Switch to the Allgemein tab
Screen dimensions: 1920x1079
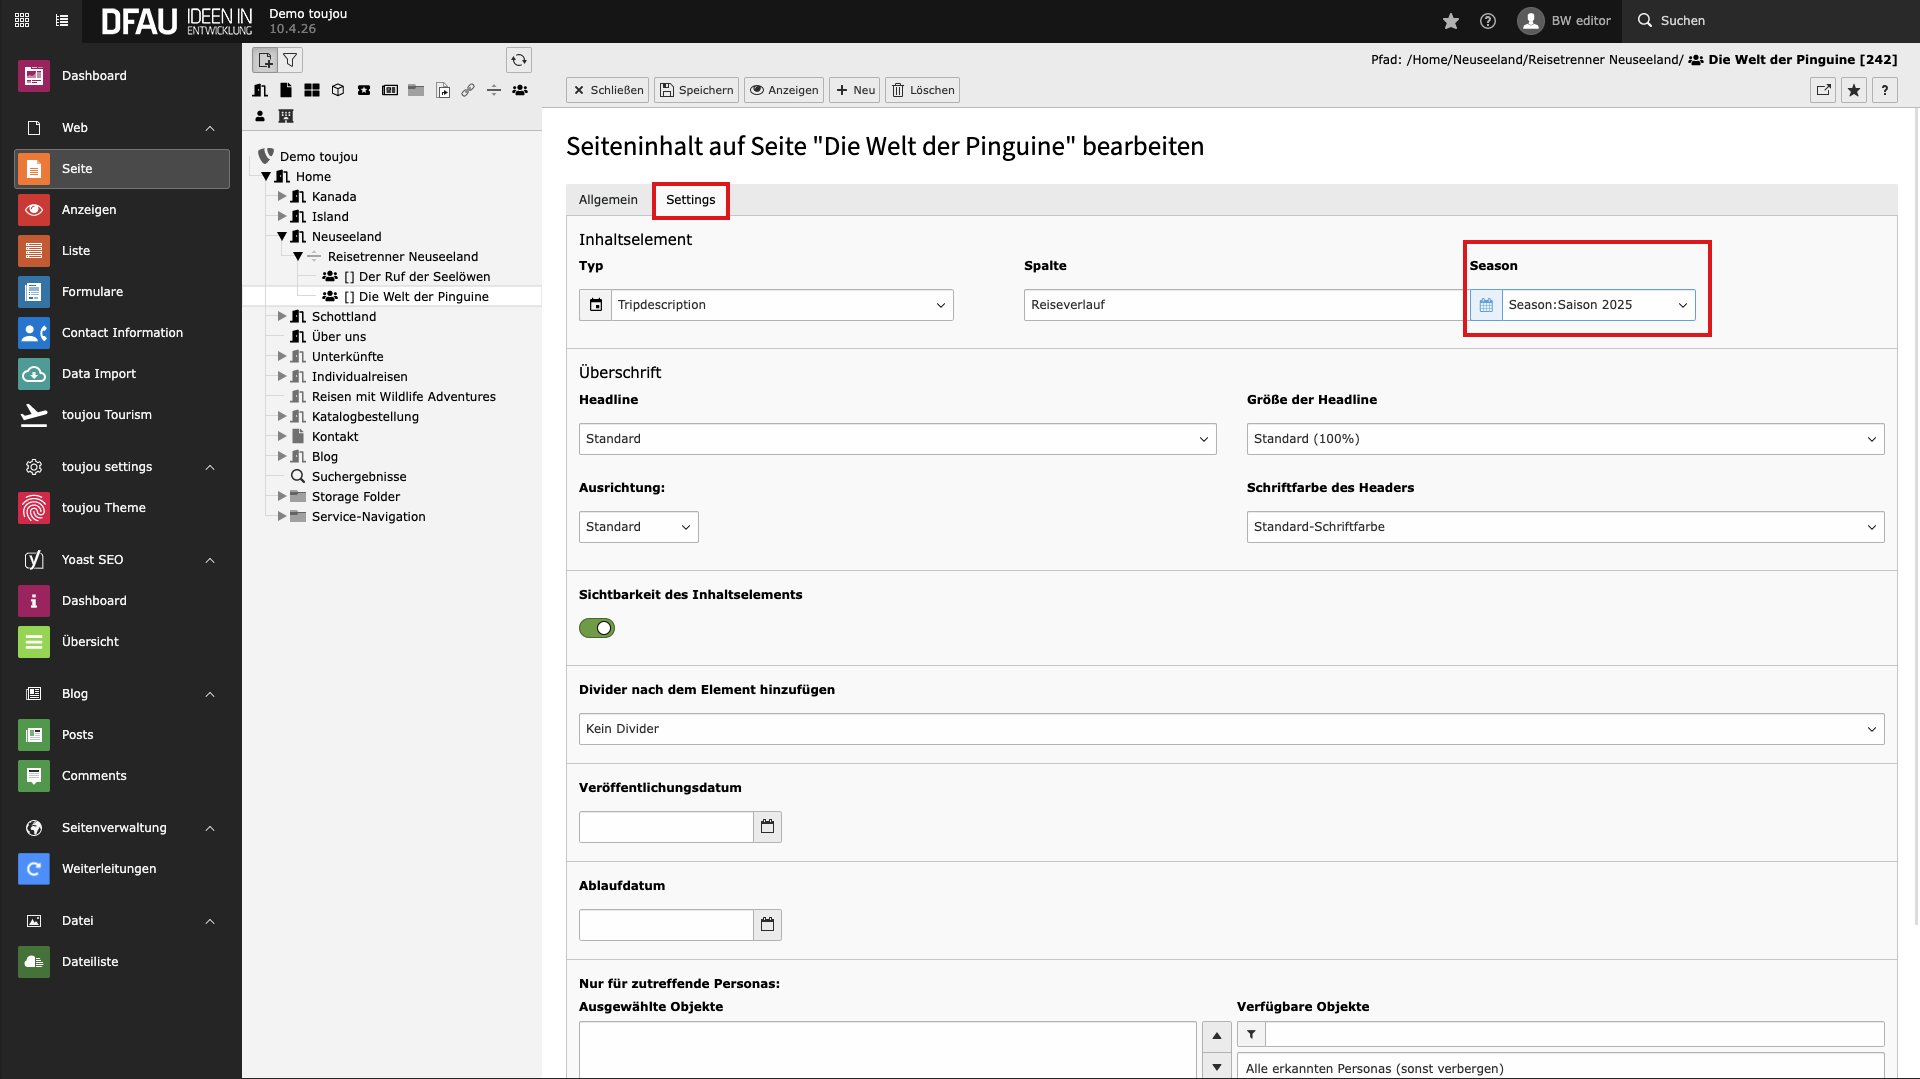pos(608,200)
